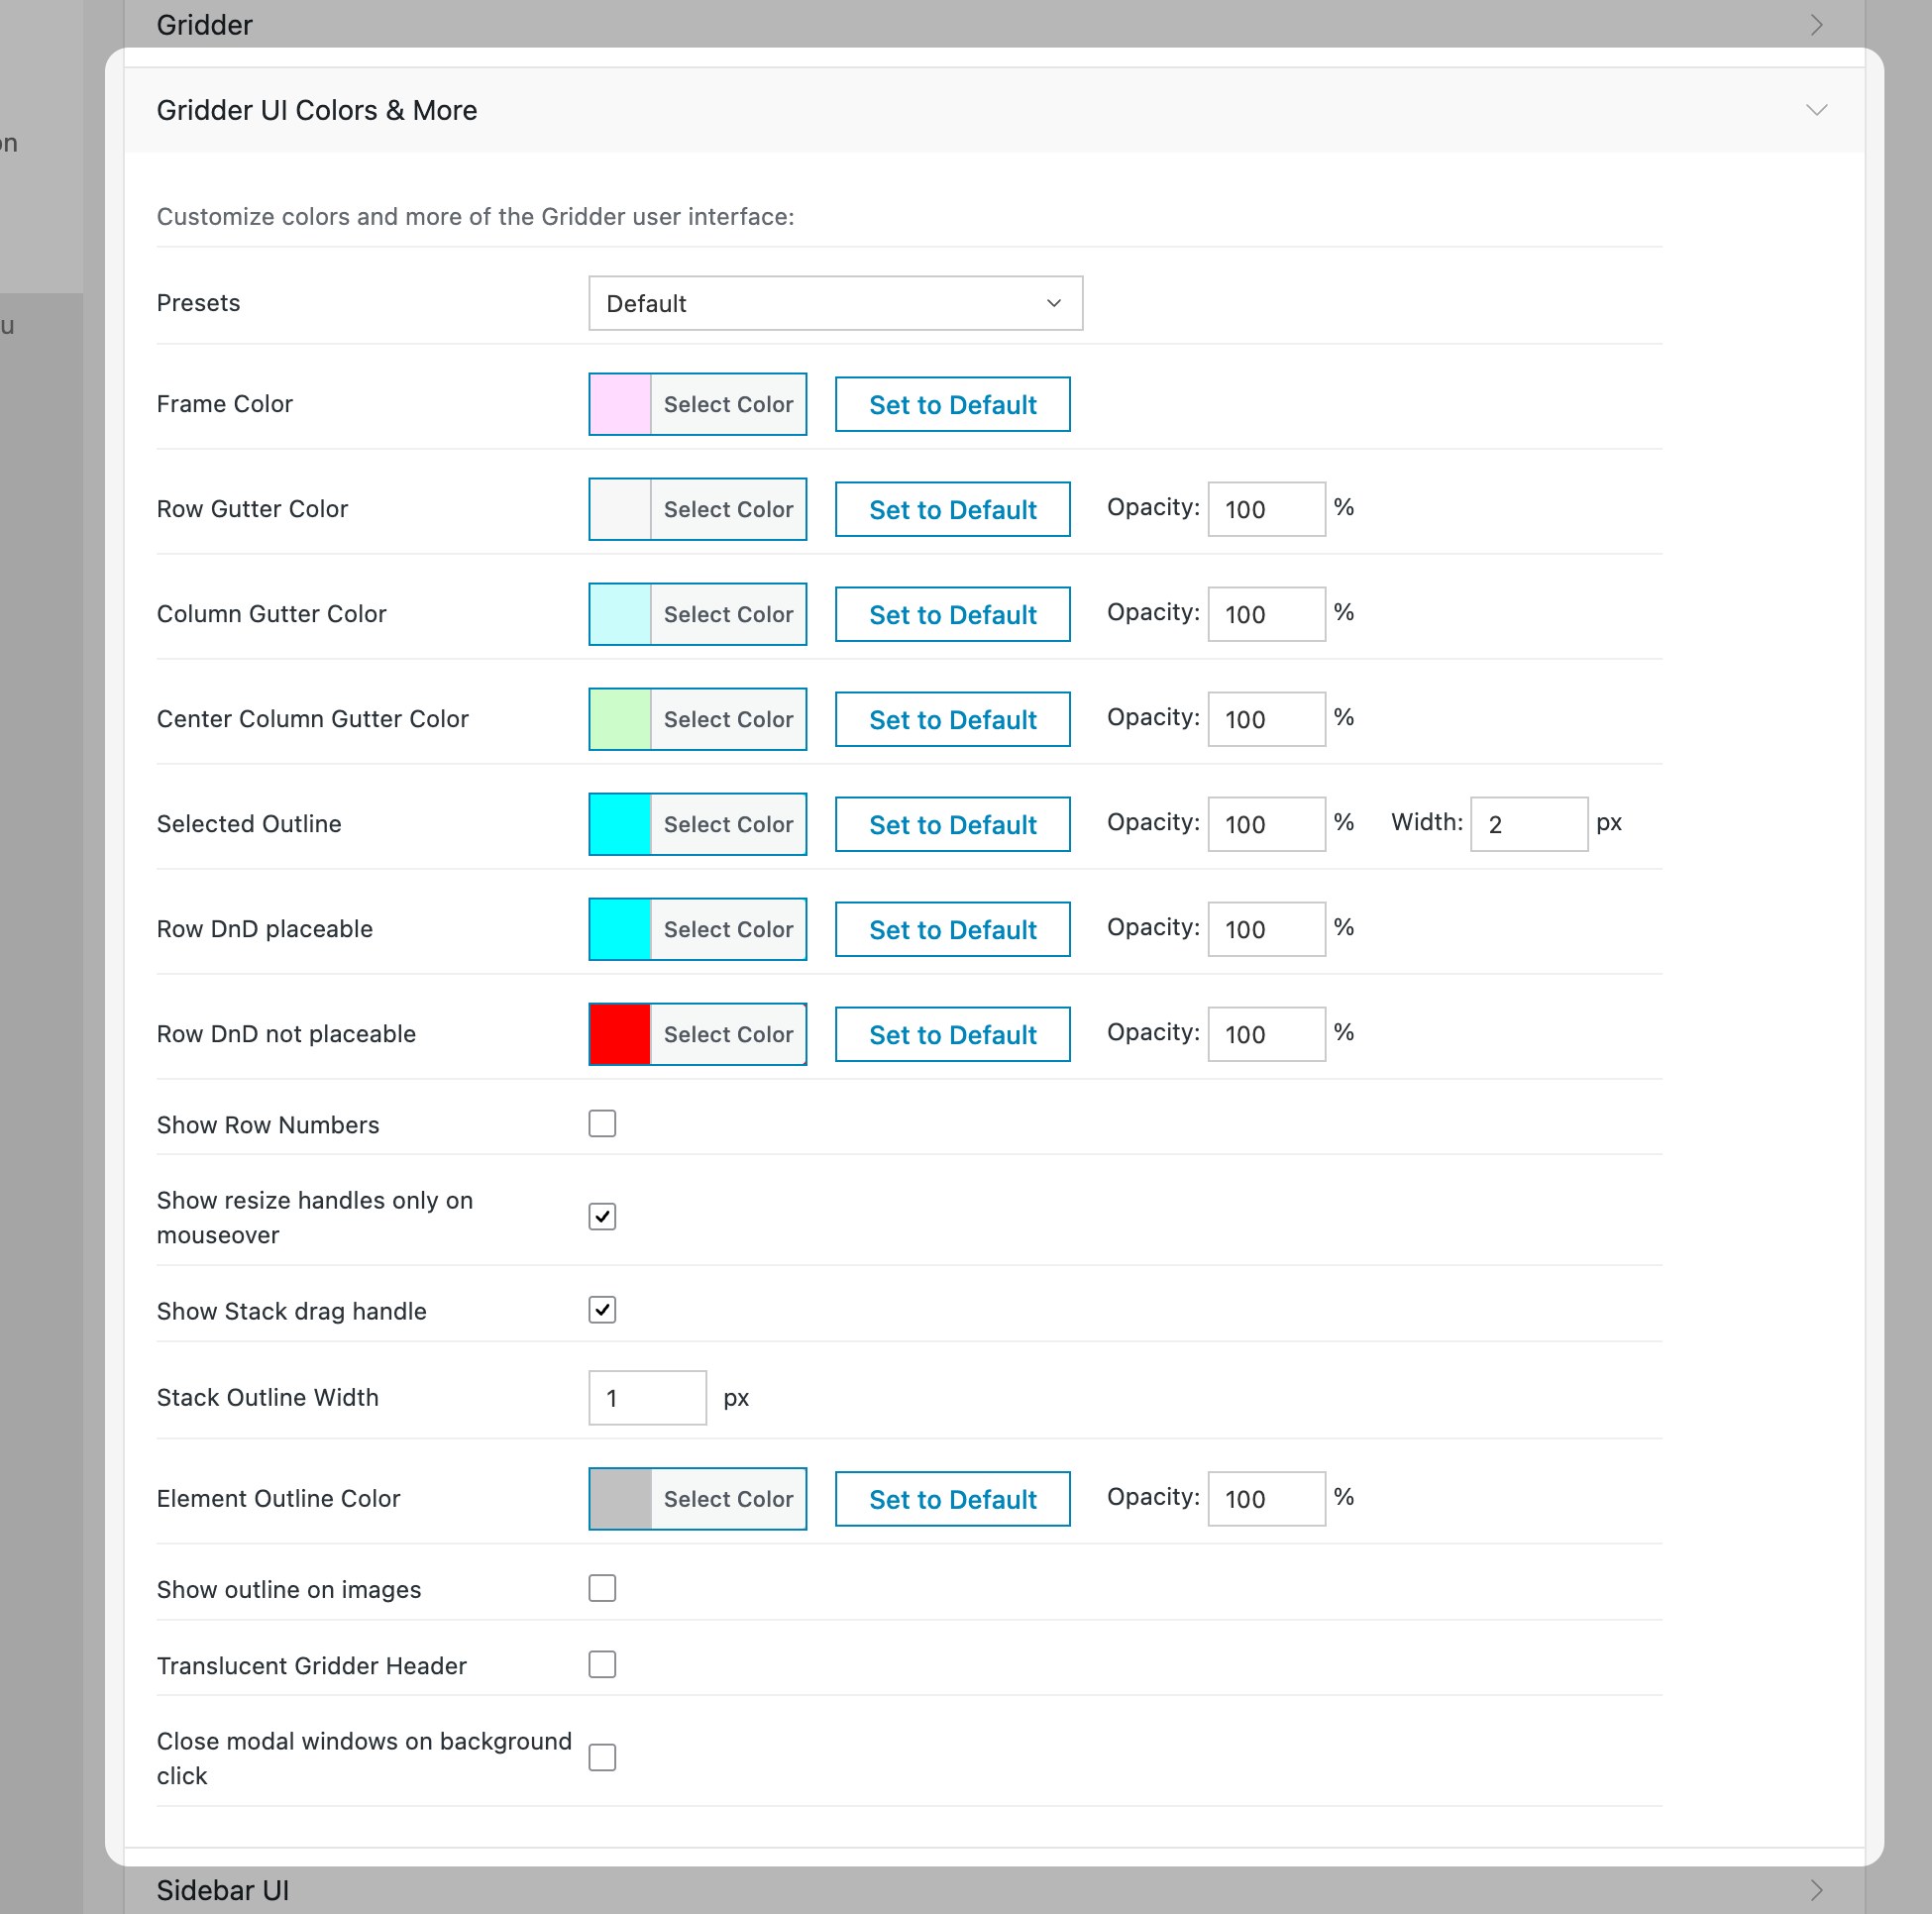This screenshot has height=1914, width=1932.
Task: Set Row DnD placeable to default
Action: tap(953, 929)
